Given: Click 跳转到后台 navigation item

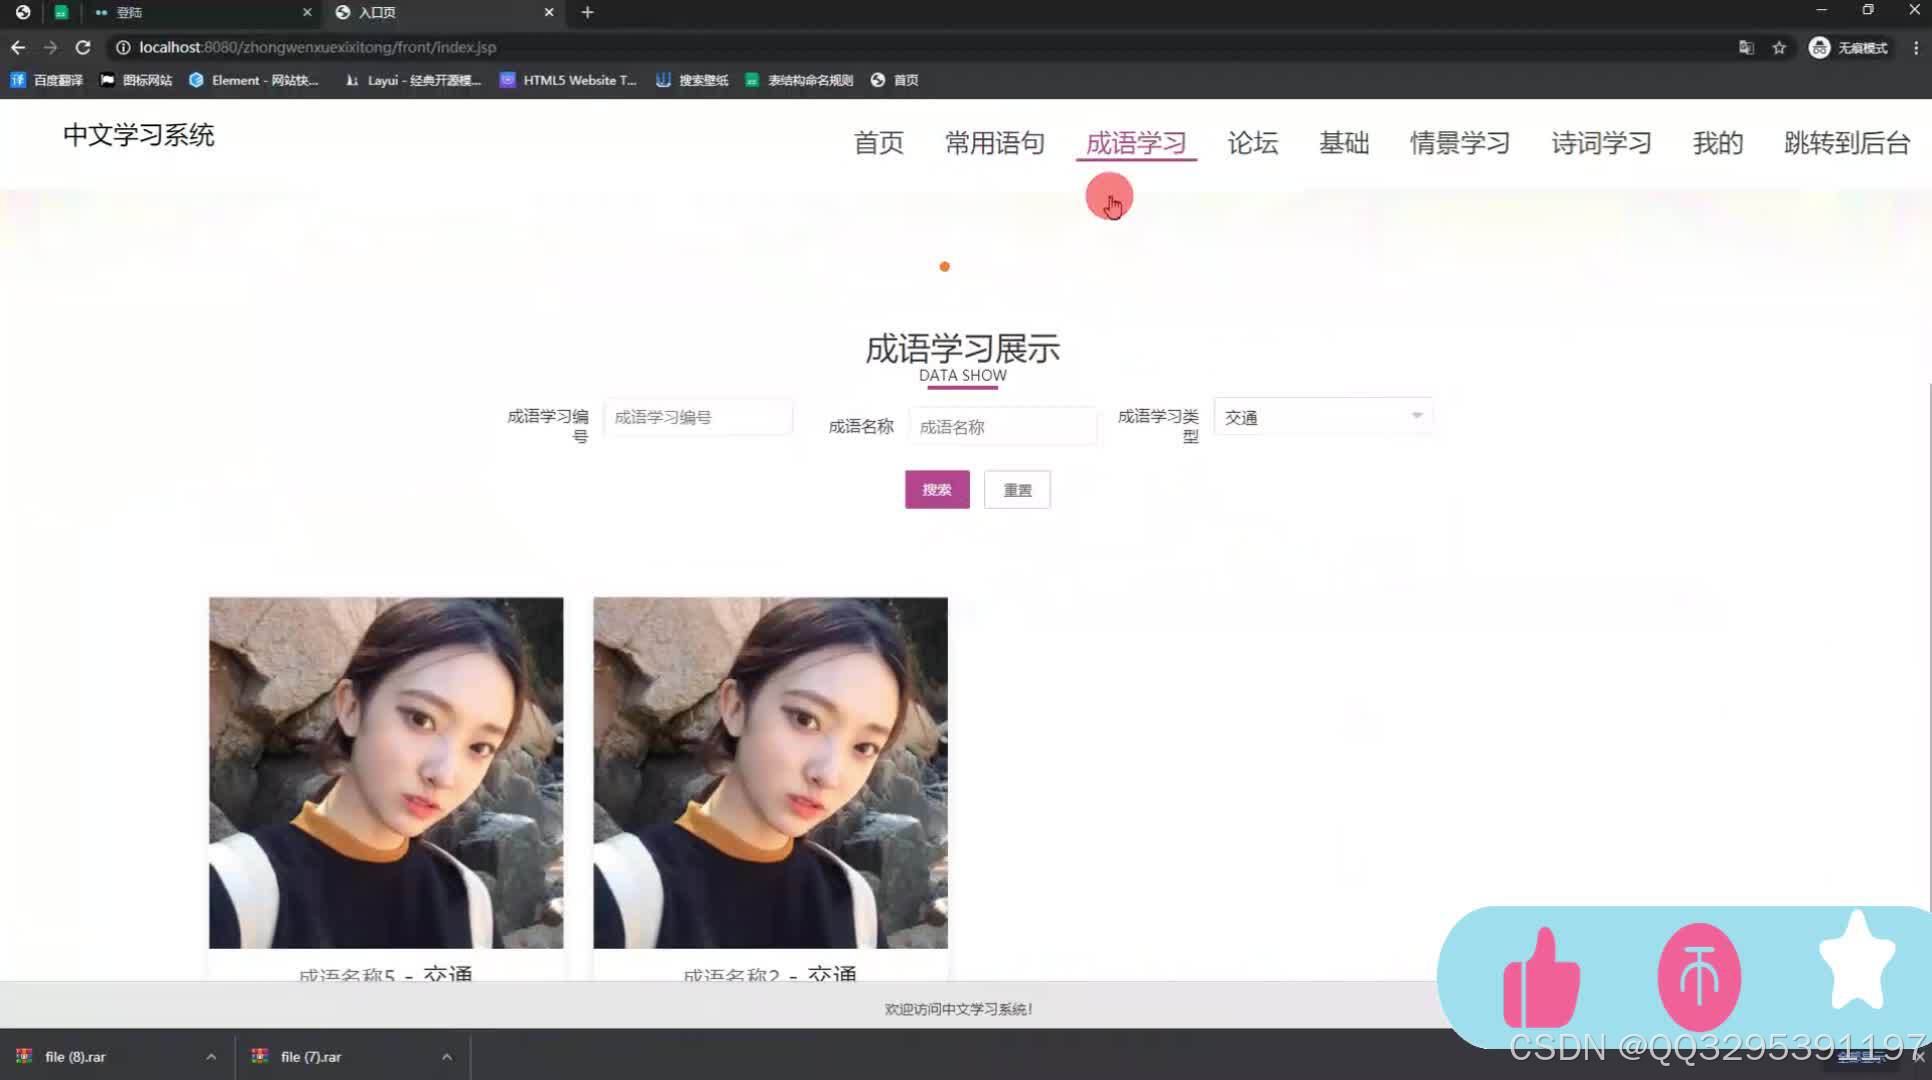Looking at the screenshot, I should [x=1847, y=143].
